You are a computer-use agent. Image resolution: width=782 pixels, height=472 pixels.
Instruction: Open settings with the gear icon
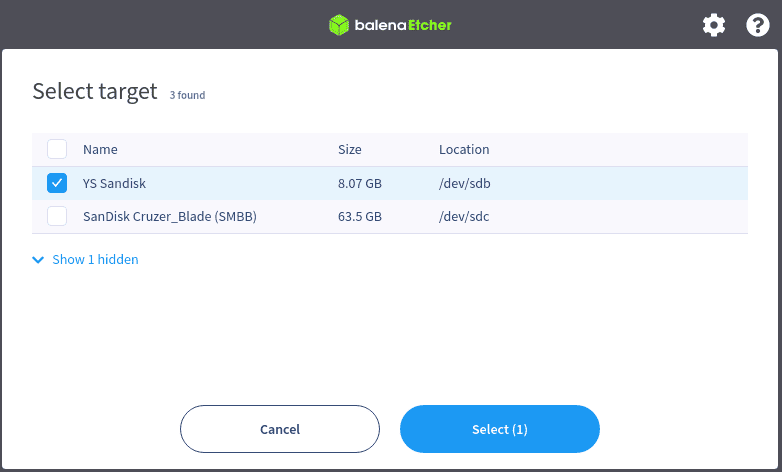coord(713,25)
